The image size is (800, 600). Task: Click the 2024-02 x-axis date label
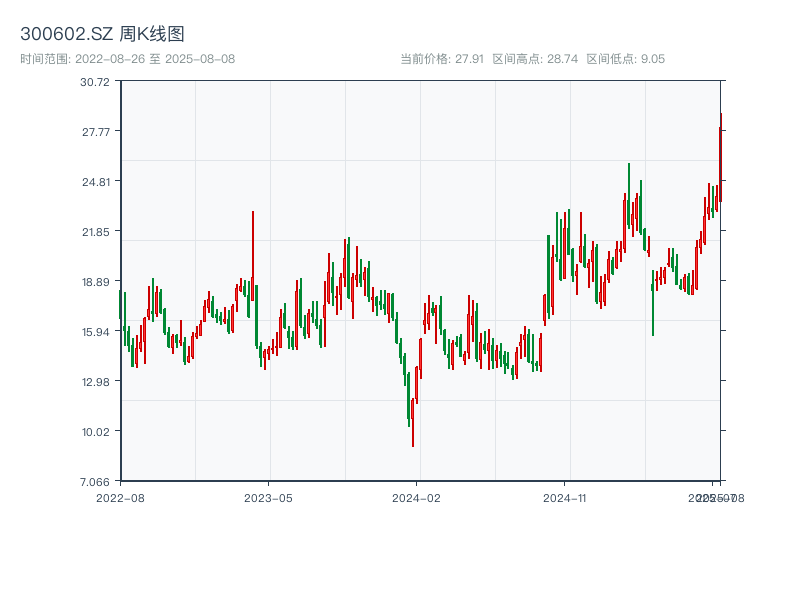coord(416,497)
